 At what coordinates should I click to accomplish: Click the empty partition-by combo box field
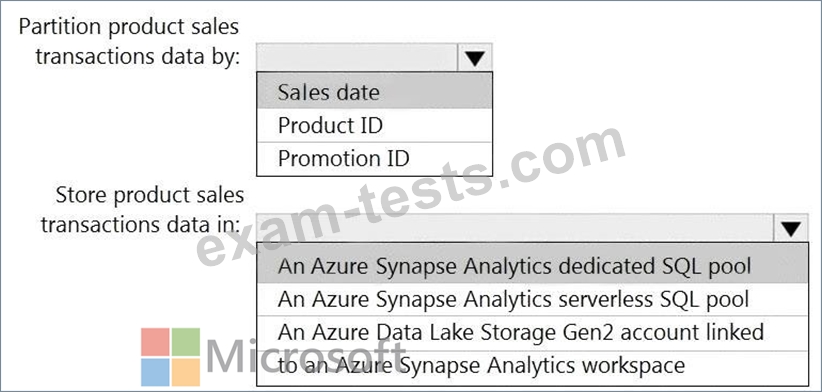pos(358,58)
